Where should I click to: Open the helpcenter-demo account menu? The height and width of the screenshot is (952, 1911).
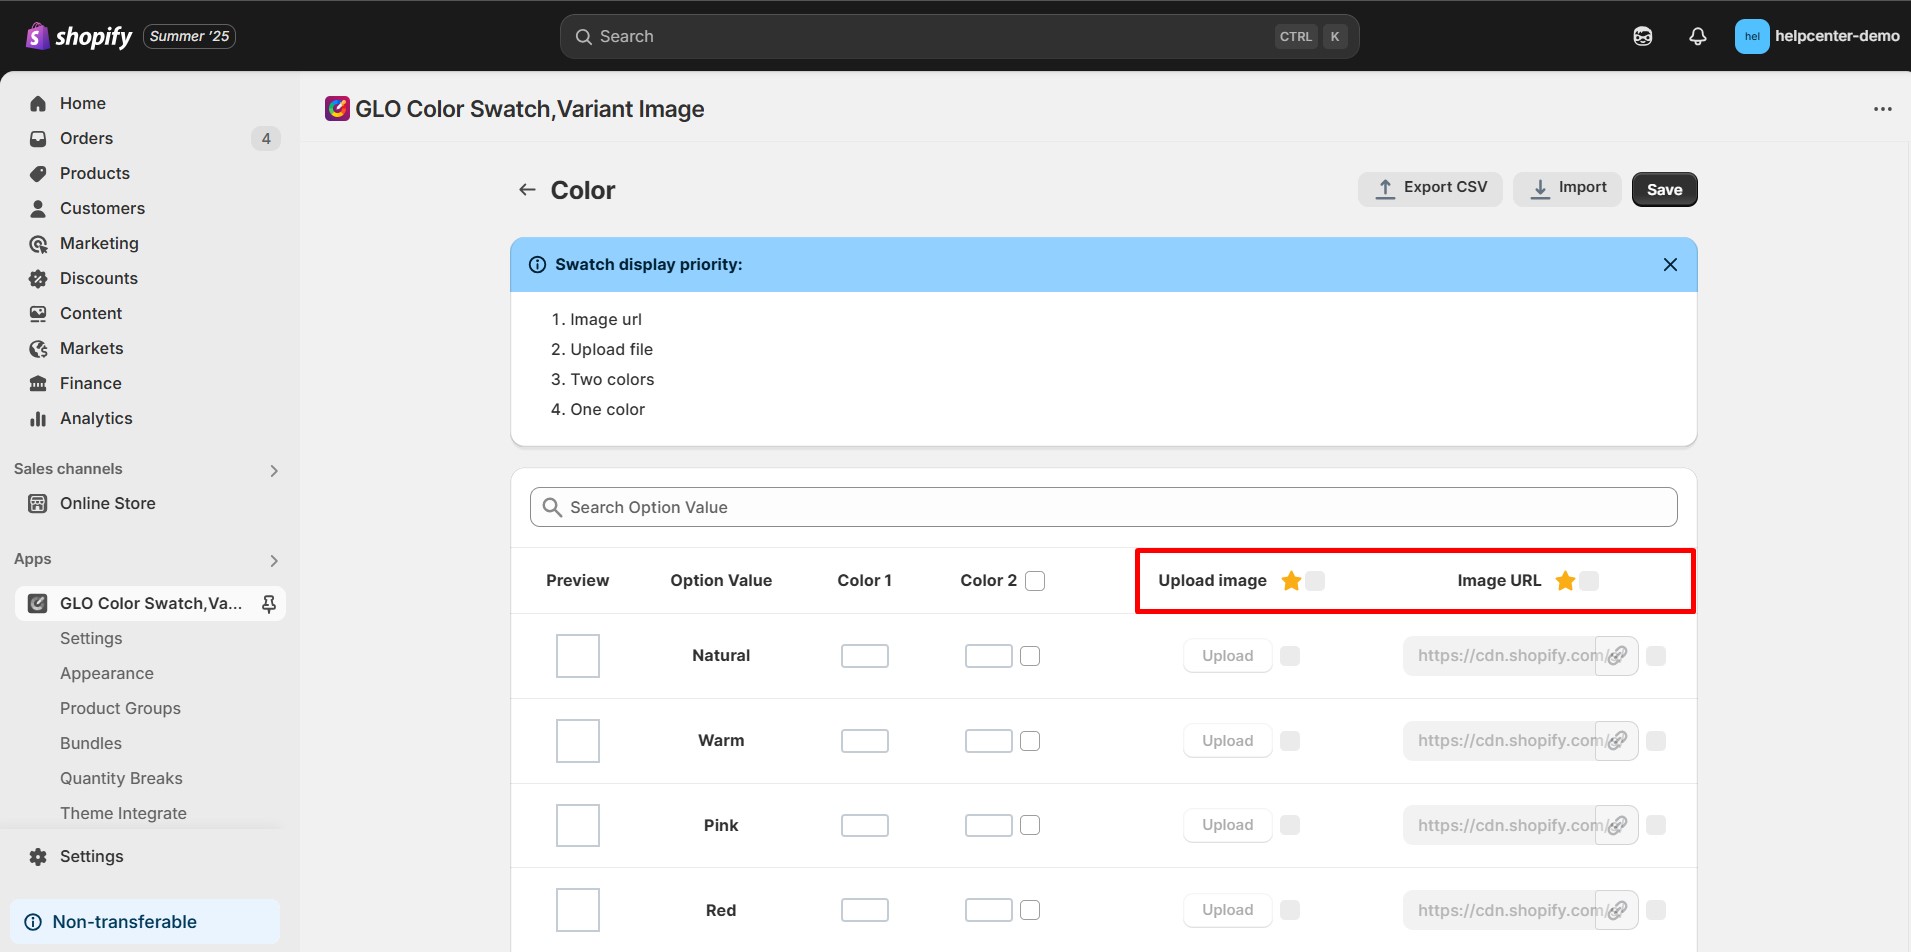point(1816,37)
